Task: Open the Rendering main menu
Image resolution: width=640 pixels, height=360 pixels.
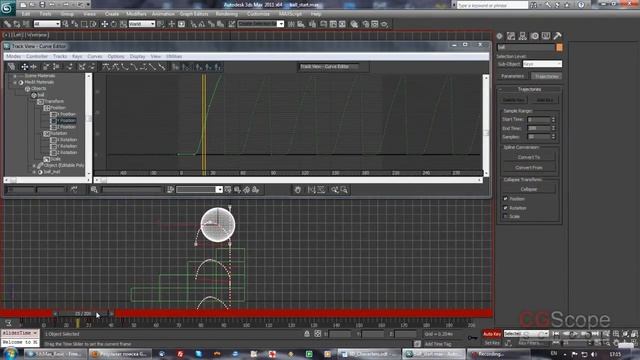Action: coord(227,14)
